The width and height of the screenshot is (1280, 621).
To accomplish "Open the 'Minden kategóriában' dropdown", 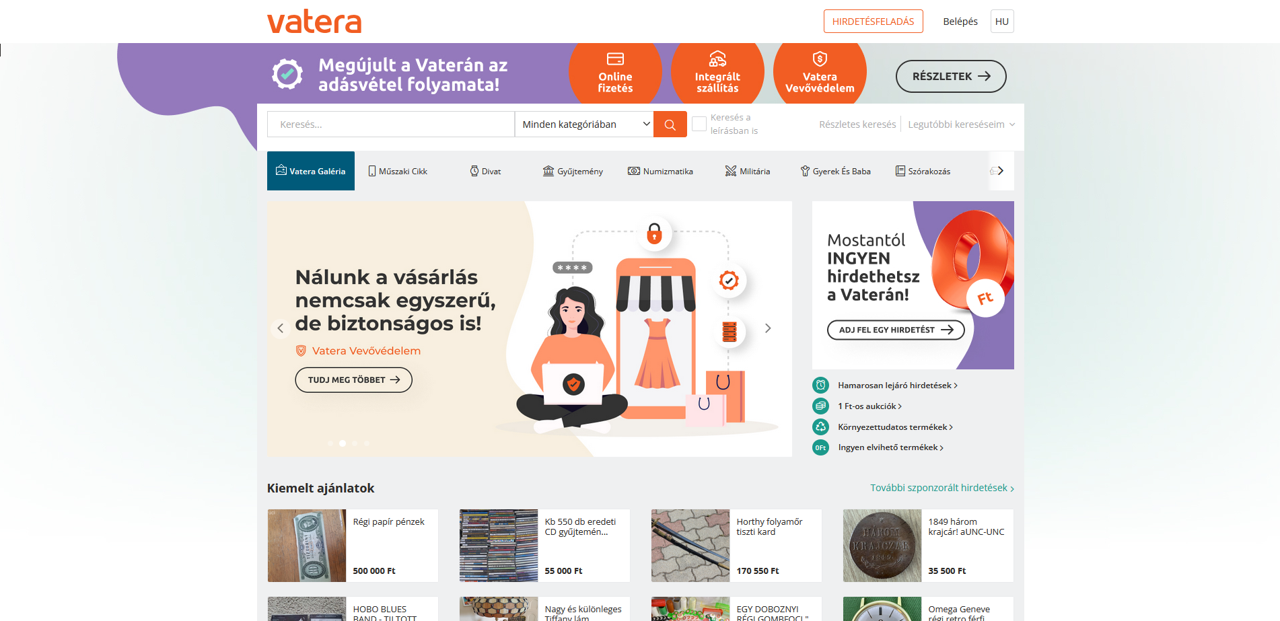I will pos(584,124).
